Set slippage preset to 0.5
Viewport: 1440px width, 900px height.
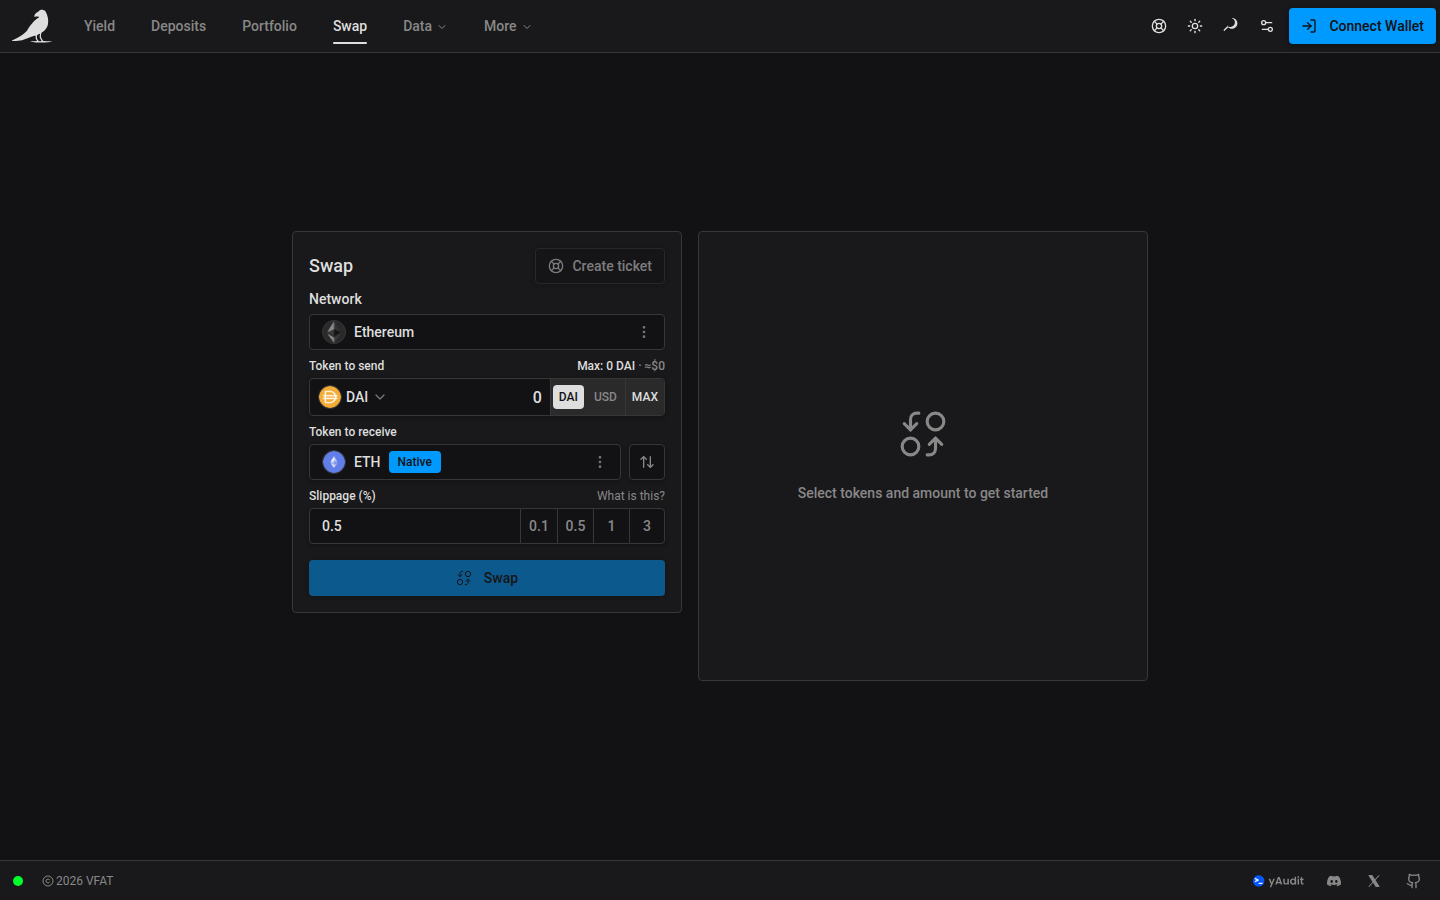click(x=576, y=526)
